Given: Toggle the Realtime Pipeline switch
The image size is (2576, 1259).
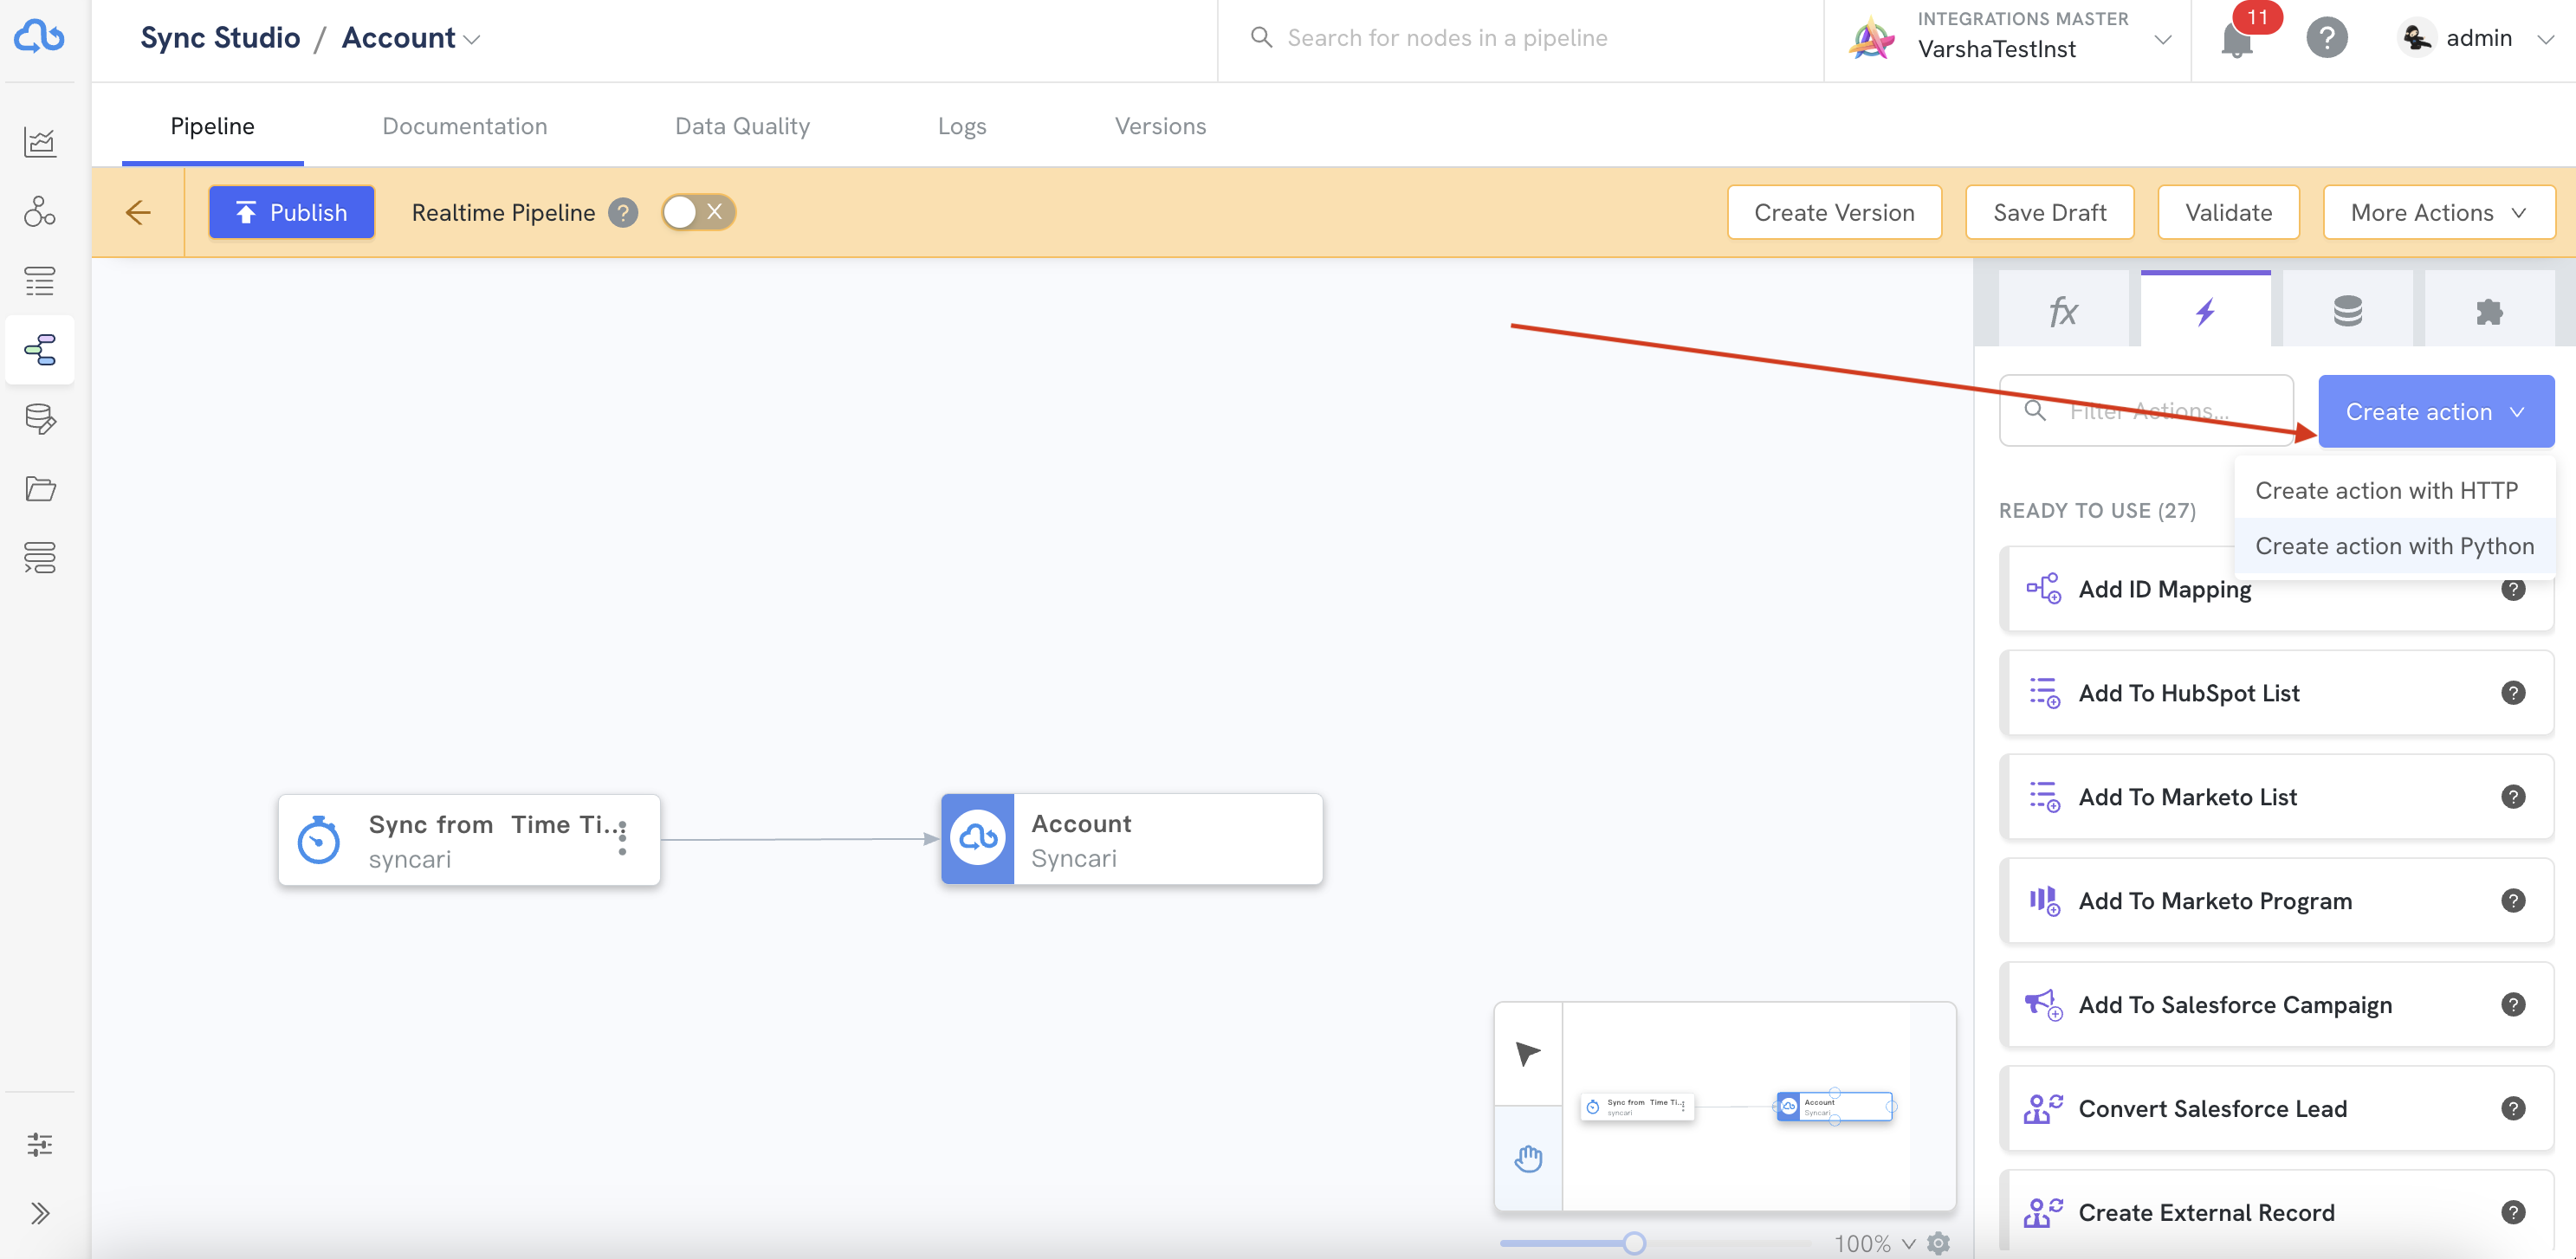Looking at the screenshot, I should tap(698, 212).
